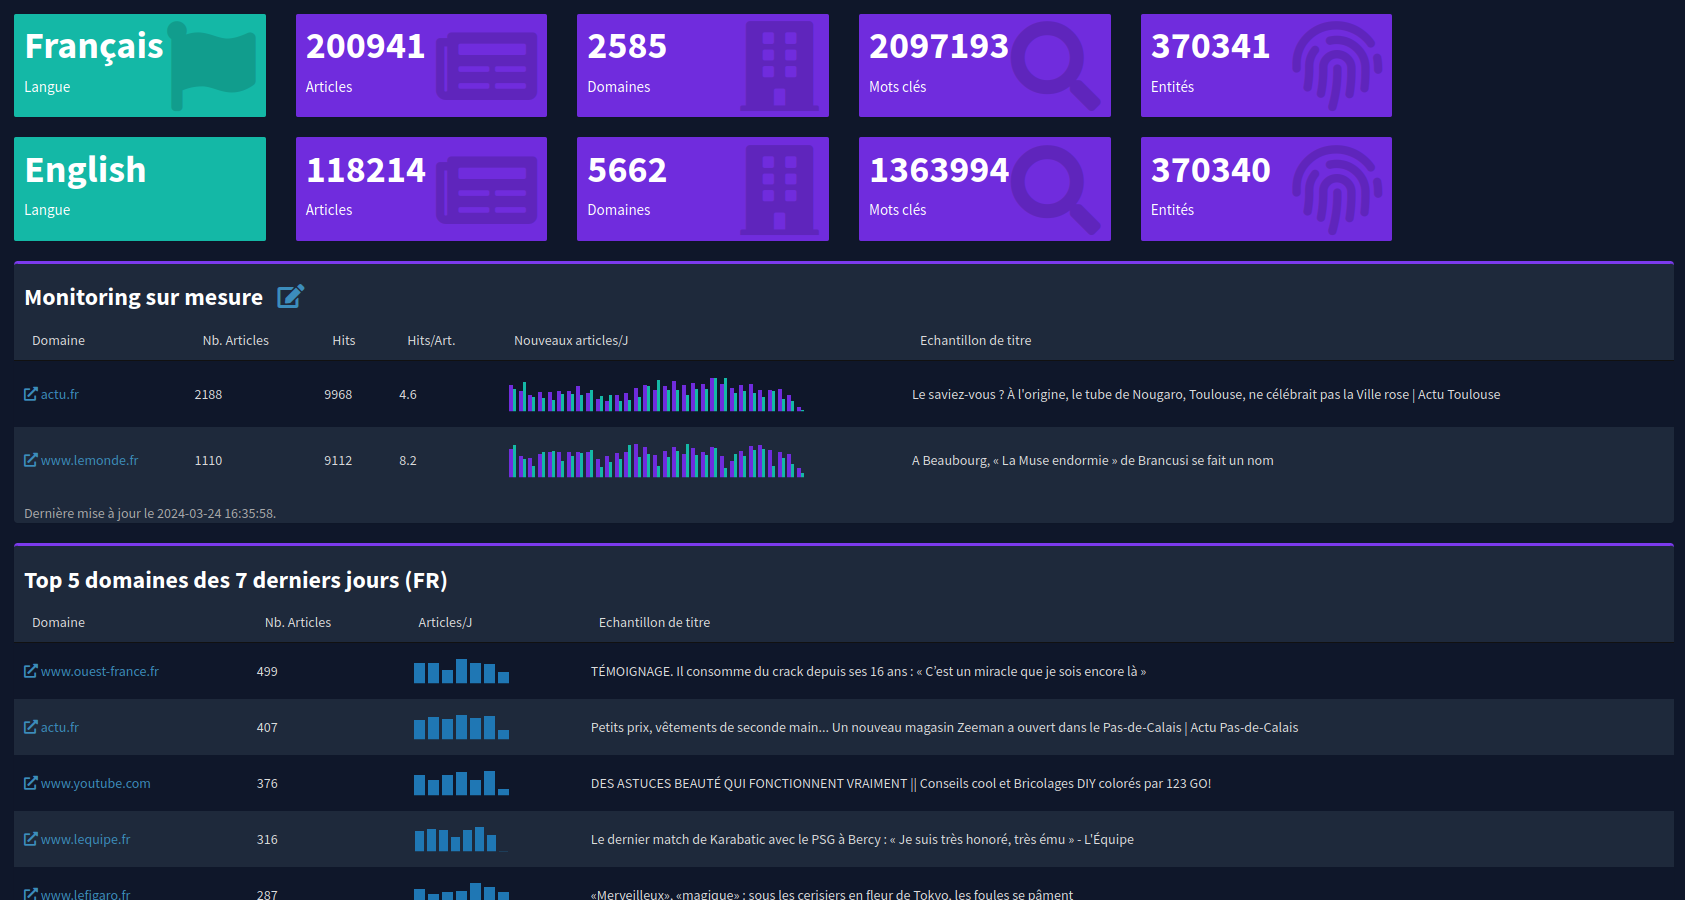
Task: Click Hits/Art. column header
Action: point(431,340)
